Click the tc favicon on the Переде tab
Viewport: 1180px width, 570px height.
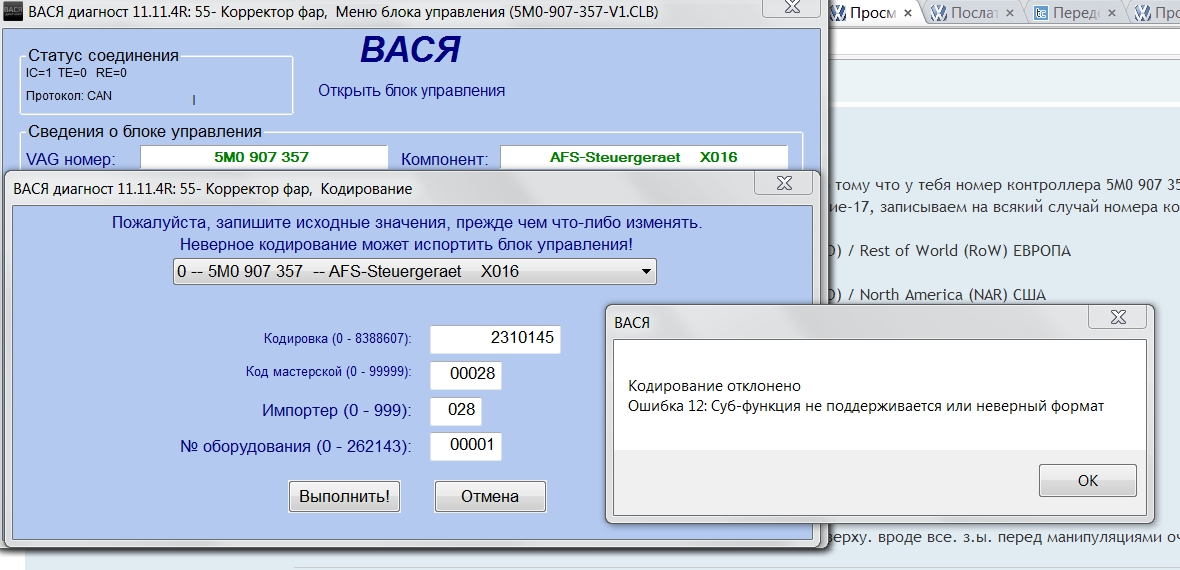point(1042,14)
